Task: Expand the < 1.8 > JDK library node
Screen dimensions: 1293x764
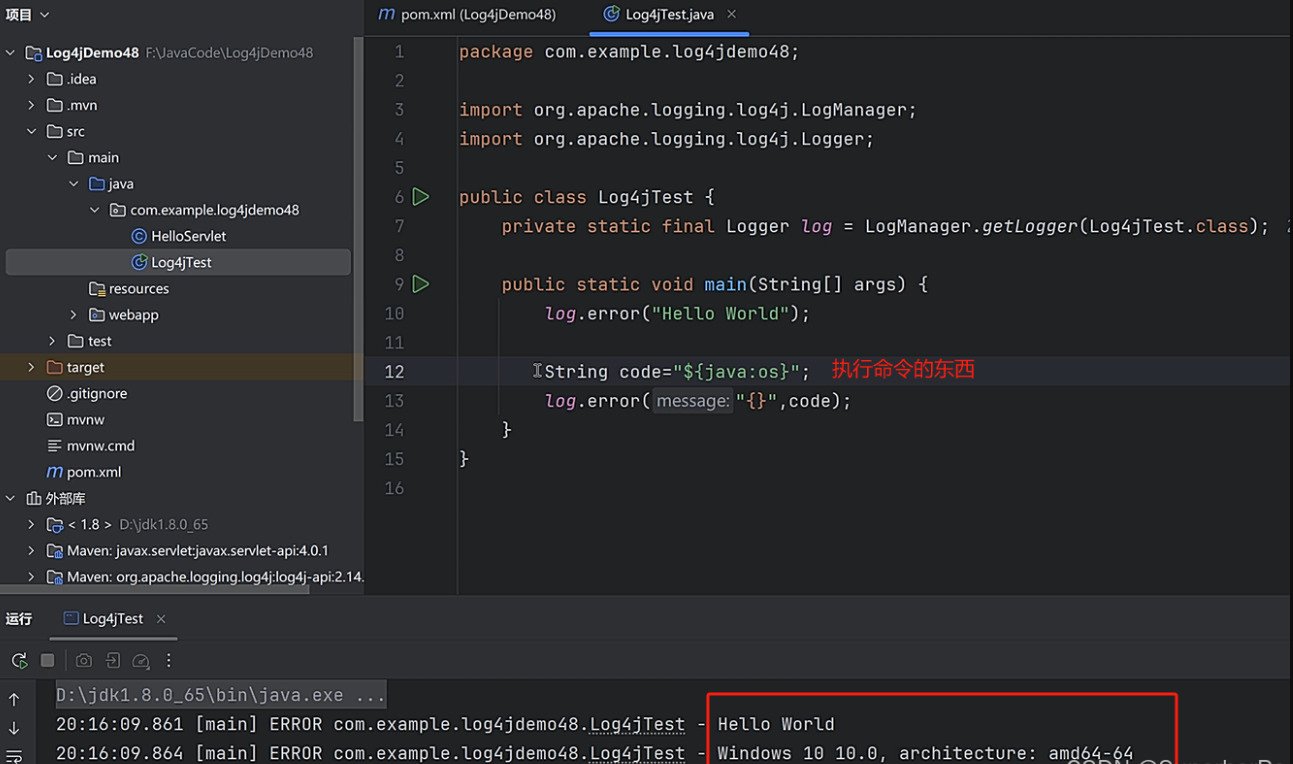Action: (31, 524)
